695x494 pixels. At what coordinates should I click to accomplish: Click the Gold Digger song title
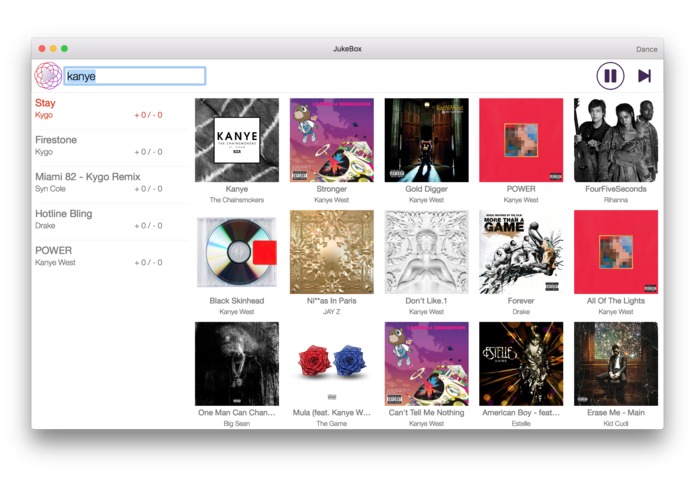coord(426,189)
